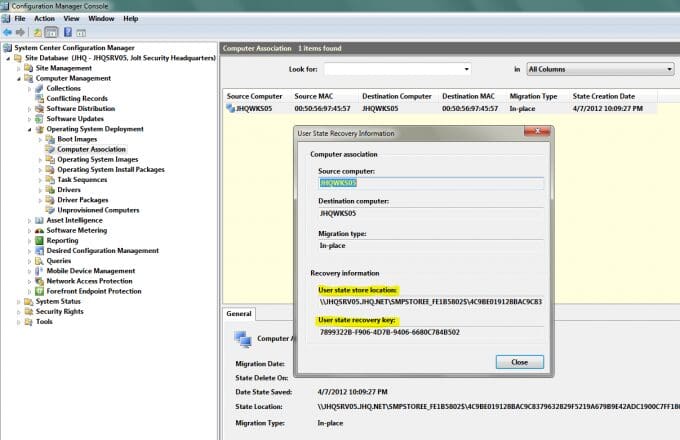Click the Desired Configuration Management icon
Screen dimensions: 680x440
point(39,251)
